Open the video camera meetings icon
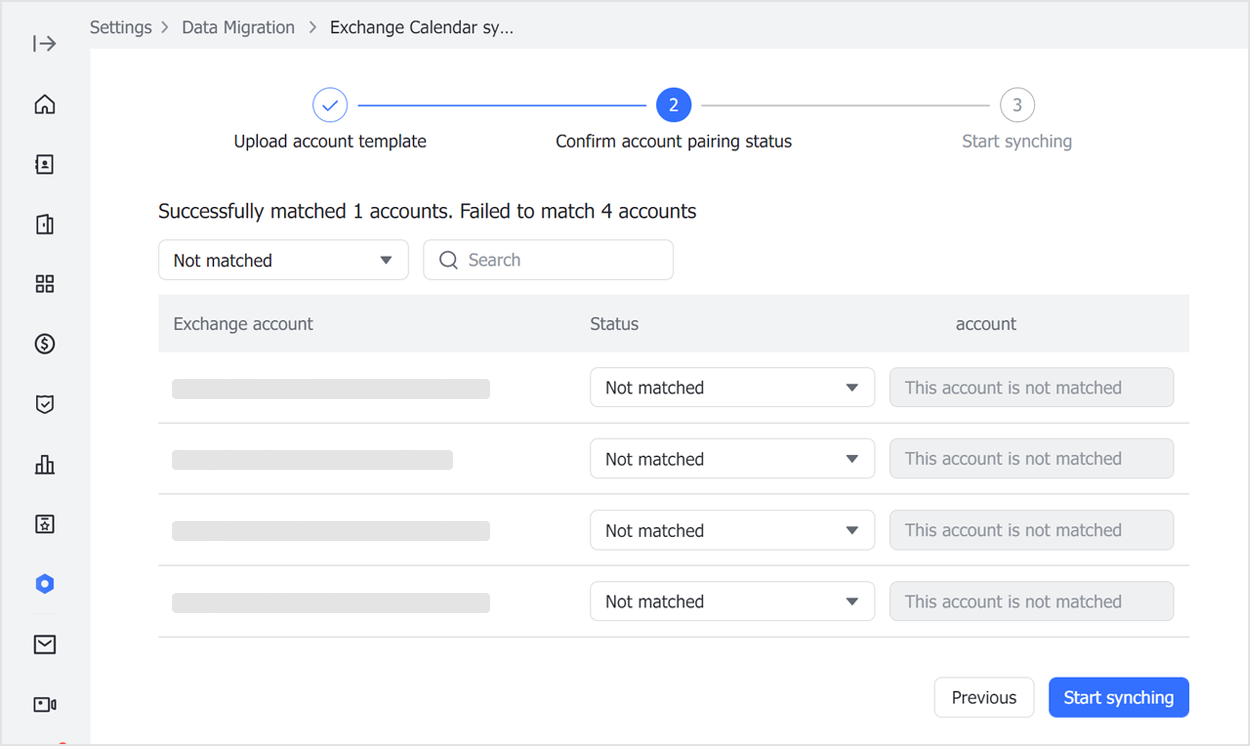The image size is (1250, 746). pyautogui.click(x=45, y=705)
